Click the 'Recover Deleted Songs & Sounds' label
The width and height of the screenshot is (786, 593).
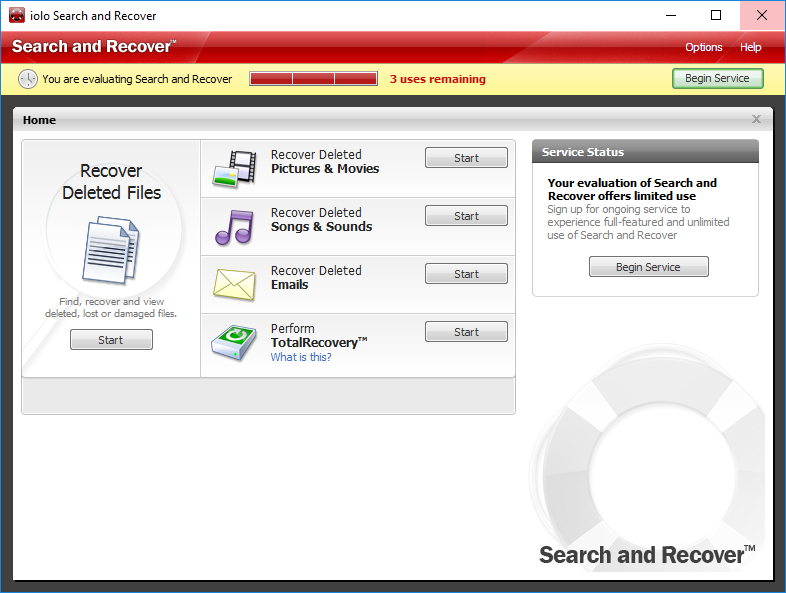tap(321, 220)
